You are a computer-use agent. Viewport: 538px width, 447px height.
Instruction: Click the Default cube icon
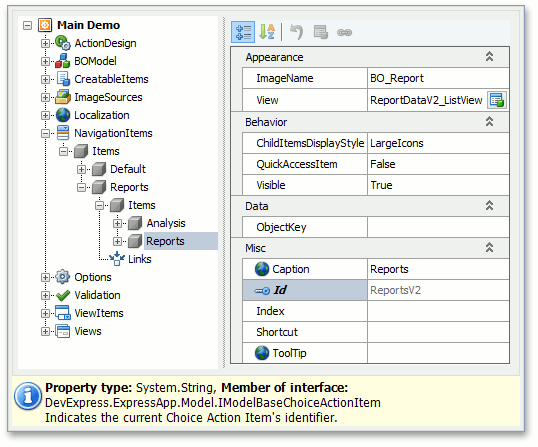99,169
